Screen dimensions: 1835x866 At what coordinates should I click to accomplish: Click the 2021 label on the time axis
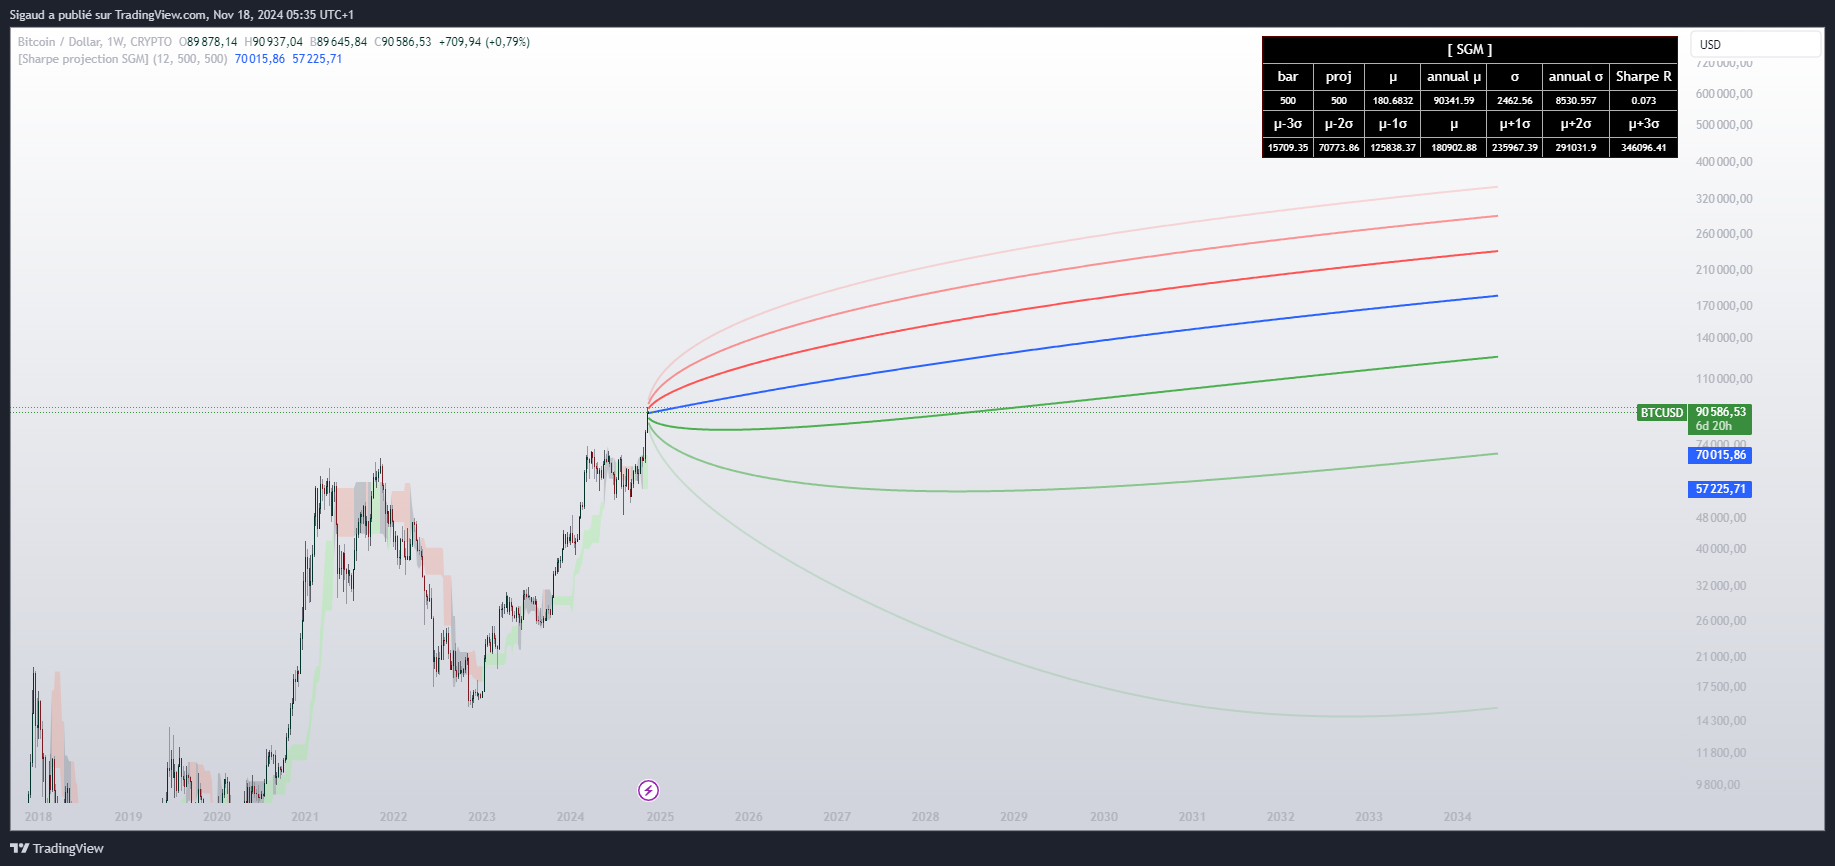tap(305, 817)
